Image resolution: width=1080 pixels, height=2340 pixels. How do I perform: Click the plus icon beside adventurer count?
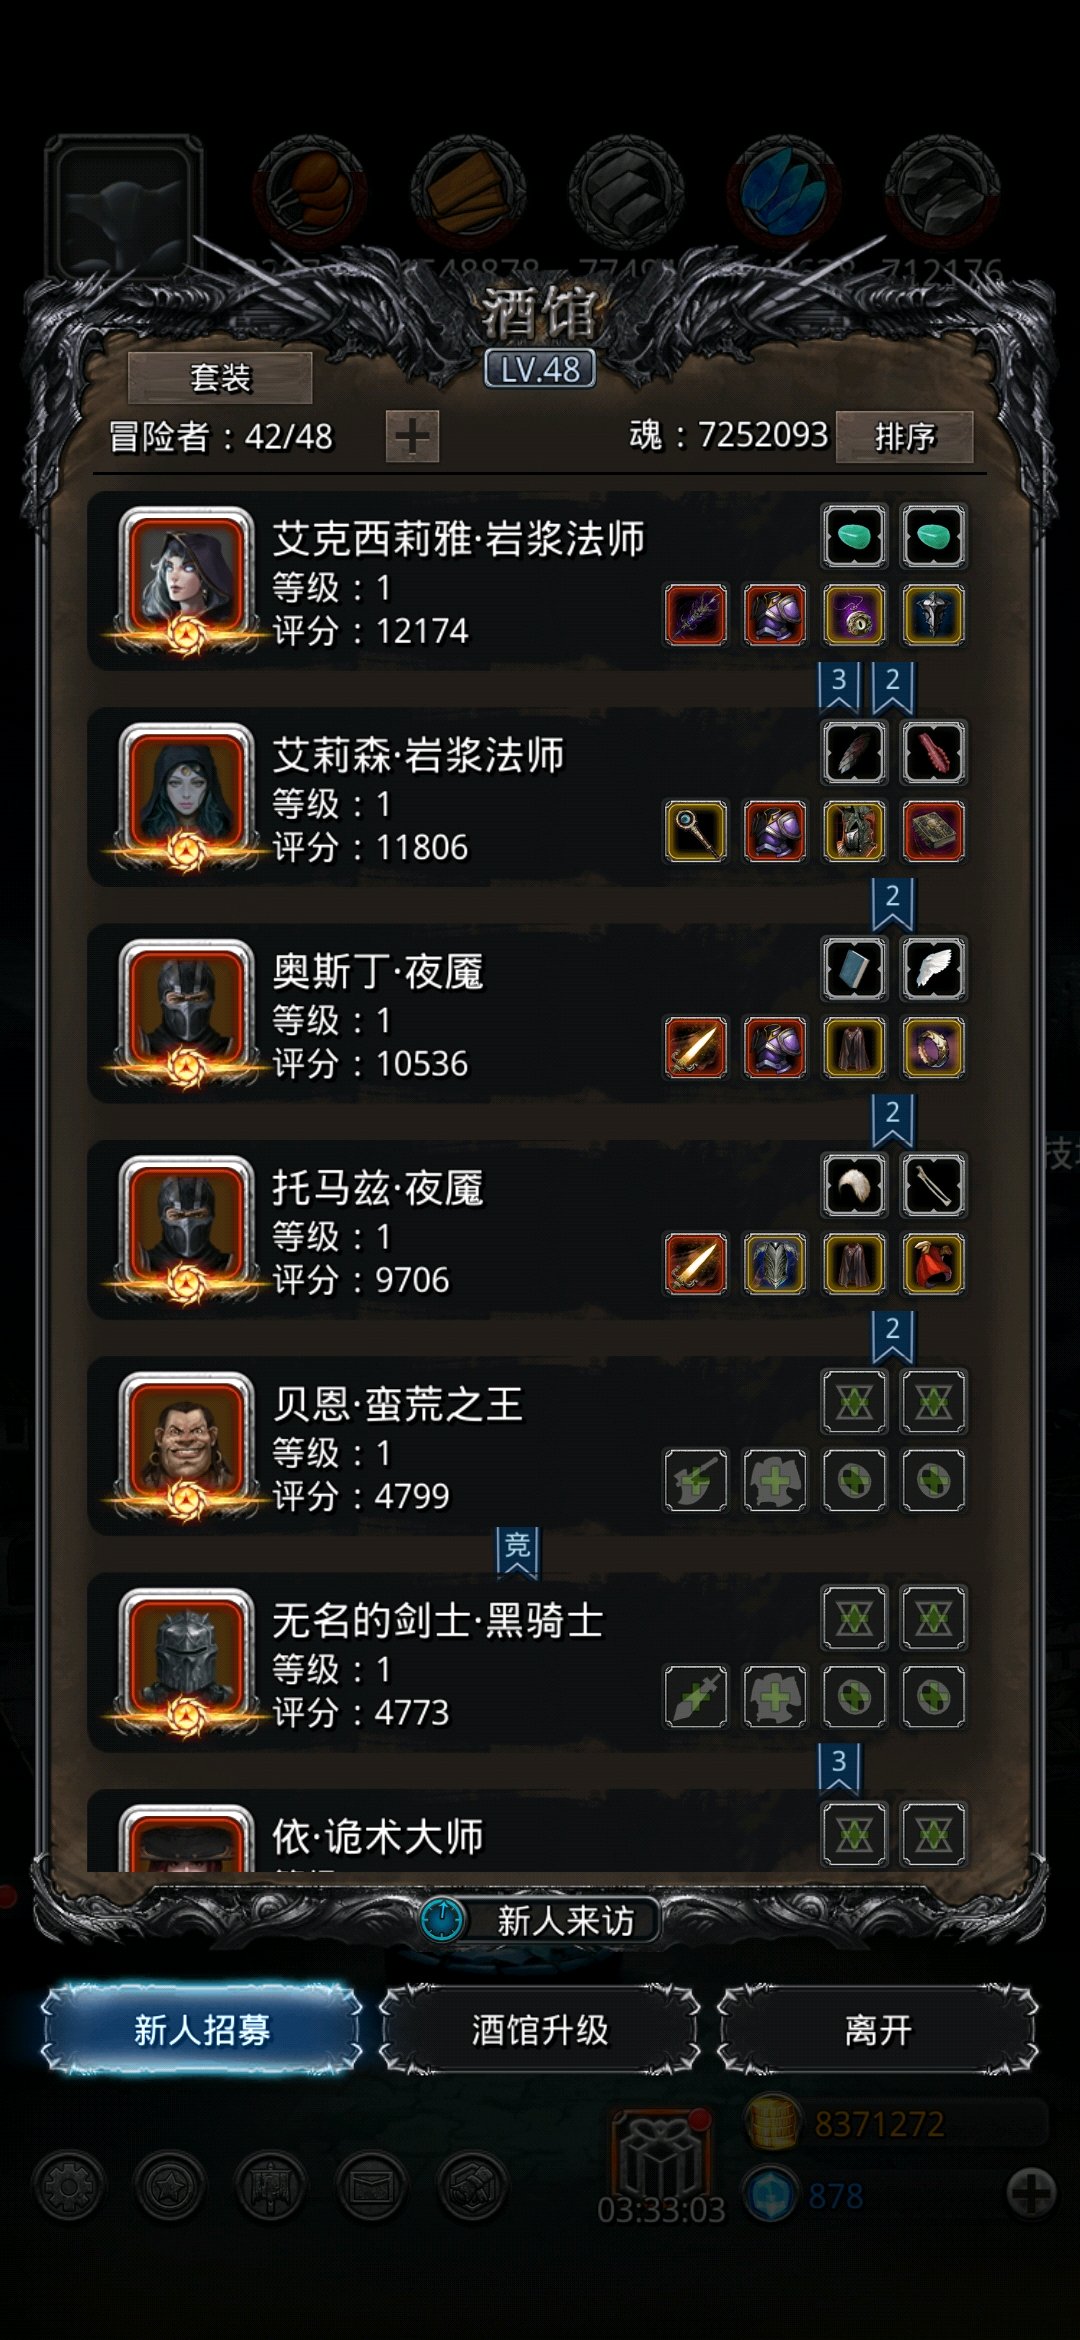pyautogui.click(x=412, y=437)
